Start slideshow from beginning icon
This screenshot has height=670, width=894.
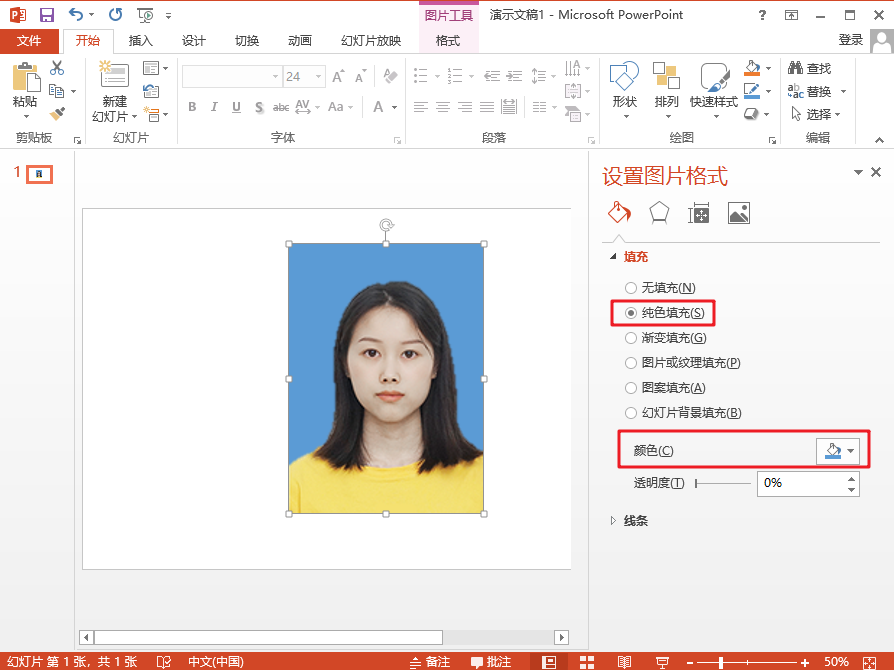click(145, 15)
